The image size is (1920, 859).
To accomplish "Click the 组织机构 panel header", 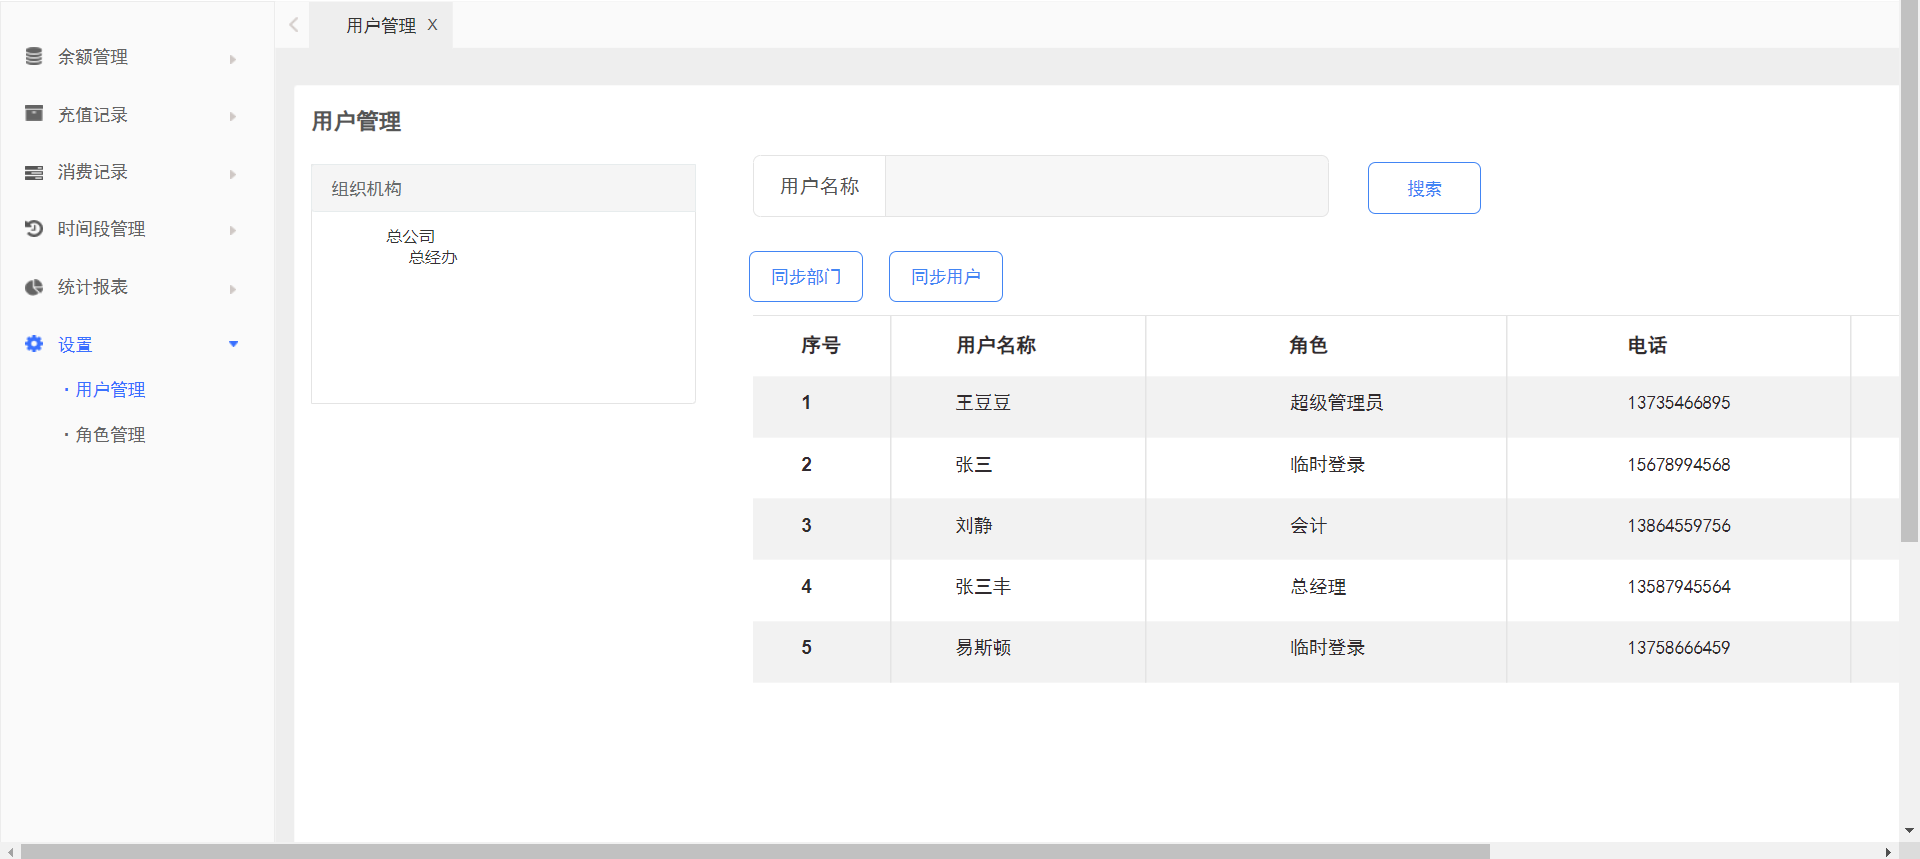I will 503,188.
